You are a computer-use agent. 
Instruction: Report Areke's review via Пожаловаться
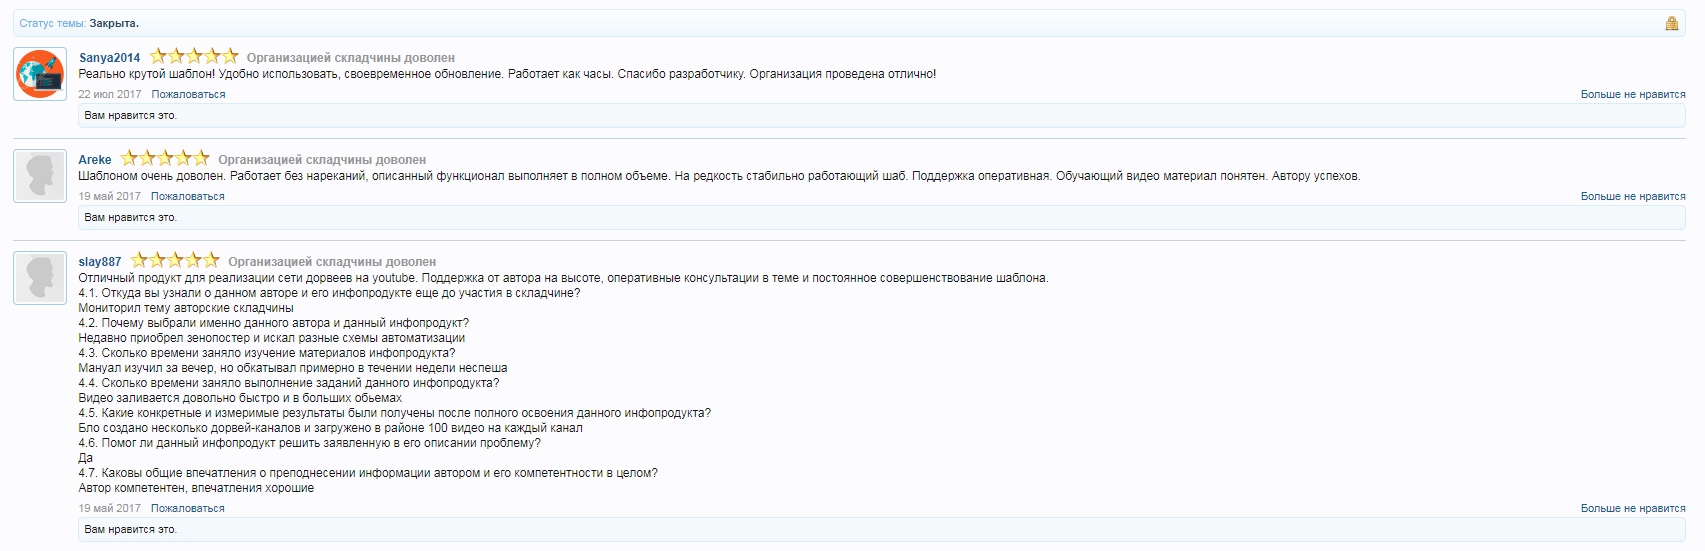pyautogui.click(x=188, y=196)
